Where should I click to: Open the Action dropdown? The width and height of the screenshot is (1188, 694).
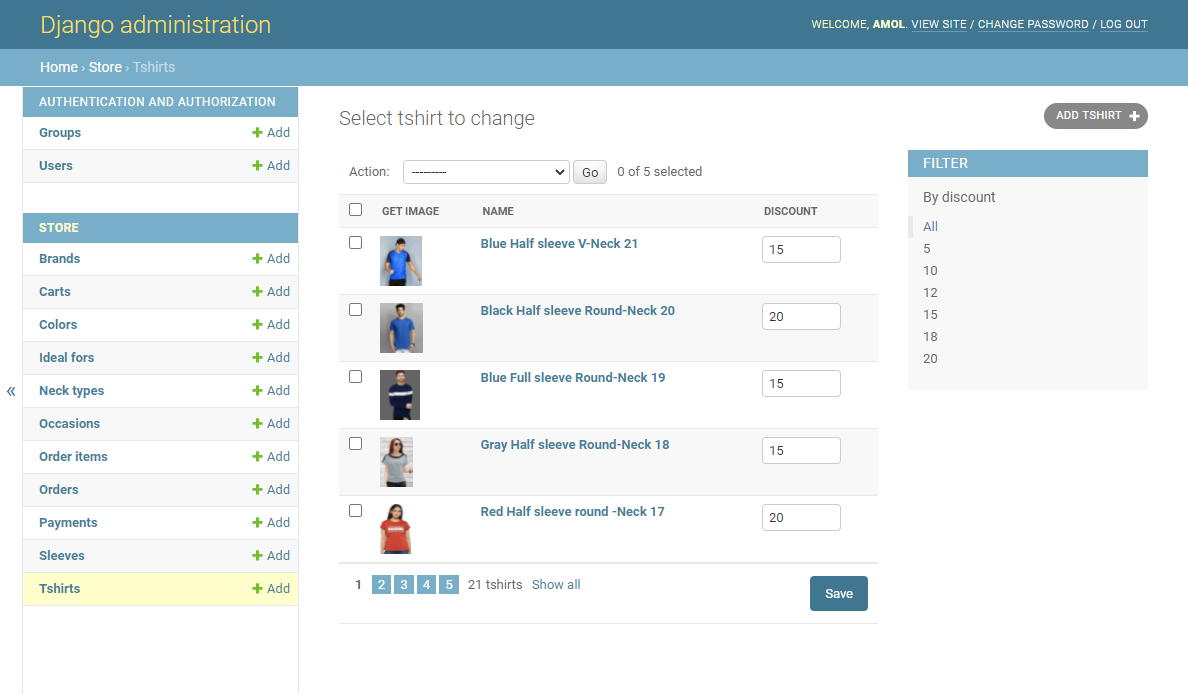(x=486, y=171)
